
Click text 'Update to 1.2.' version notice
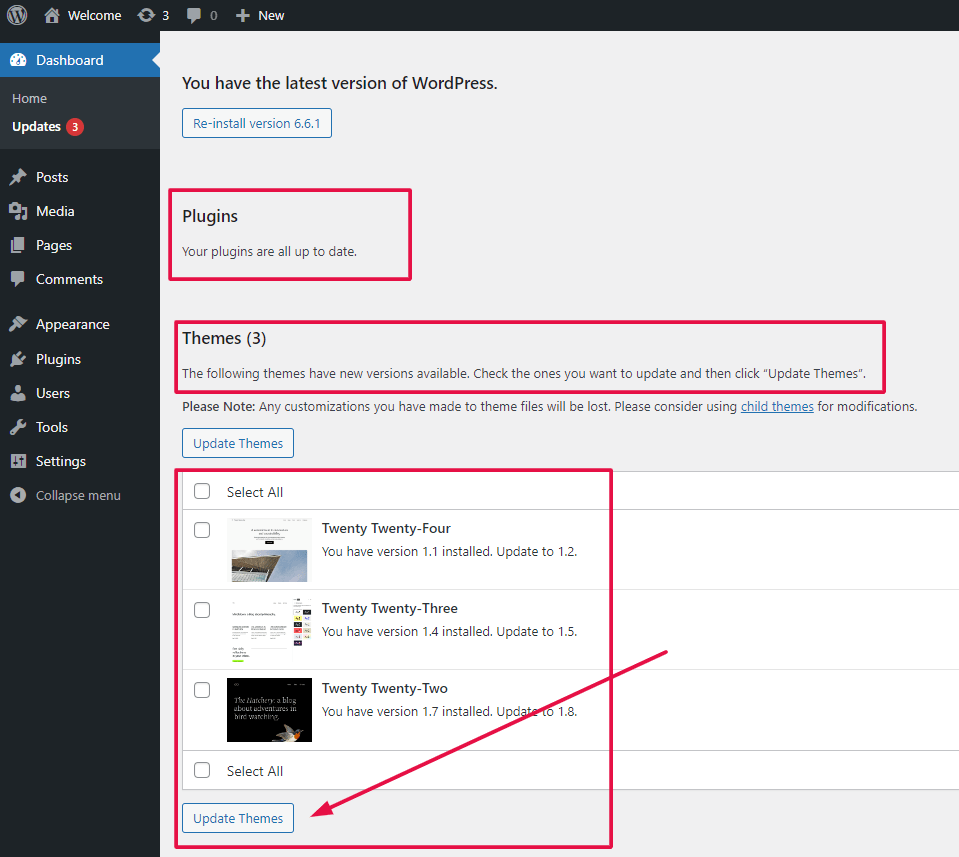click(536, 552)
